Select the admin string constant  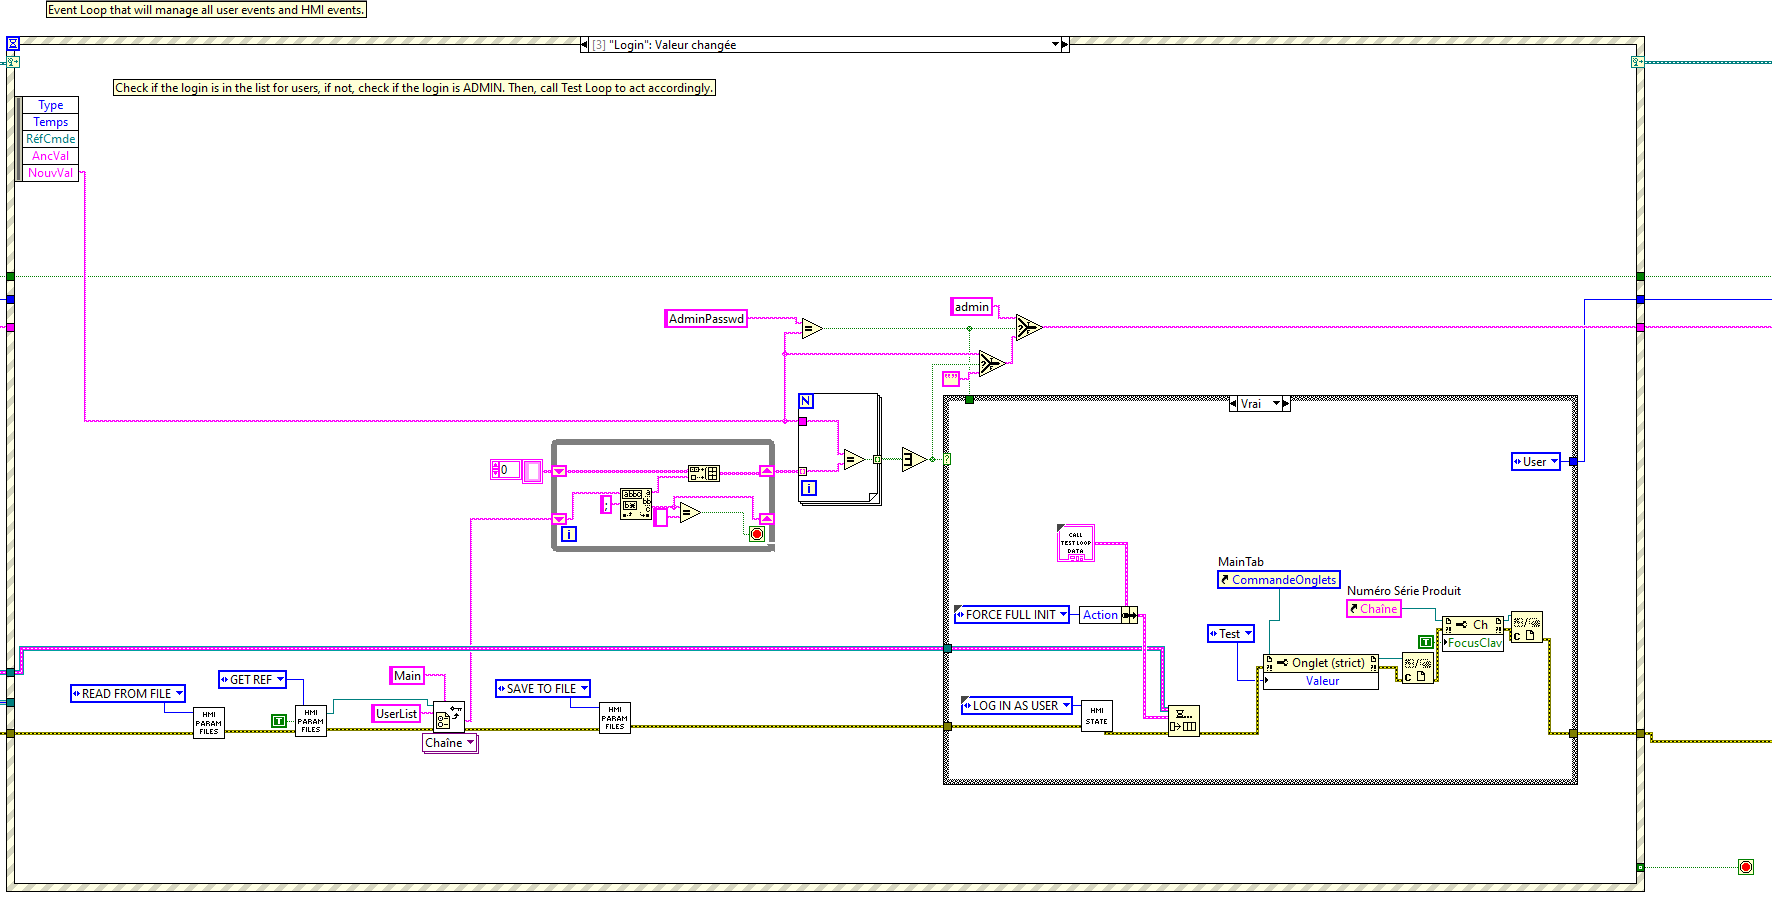(x=971, y=307)
